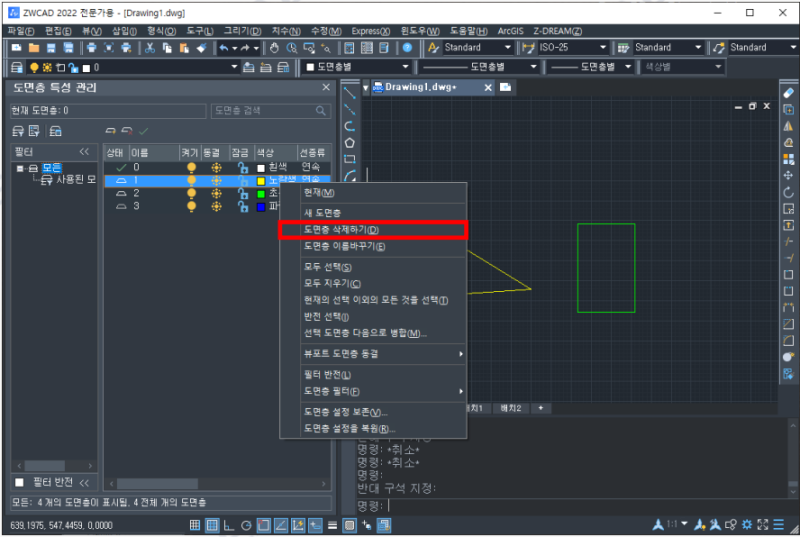The width and height of the screenshot is (800, 537).
Task: Toggle the light bulb for layer 0
Action: tap(191, 167)
